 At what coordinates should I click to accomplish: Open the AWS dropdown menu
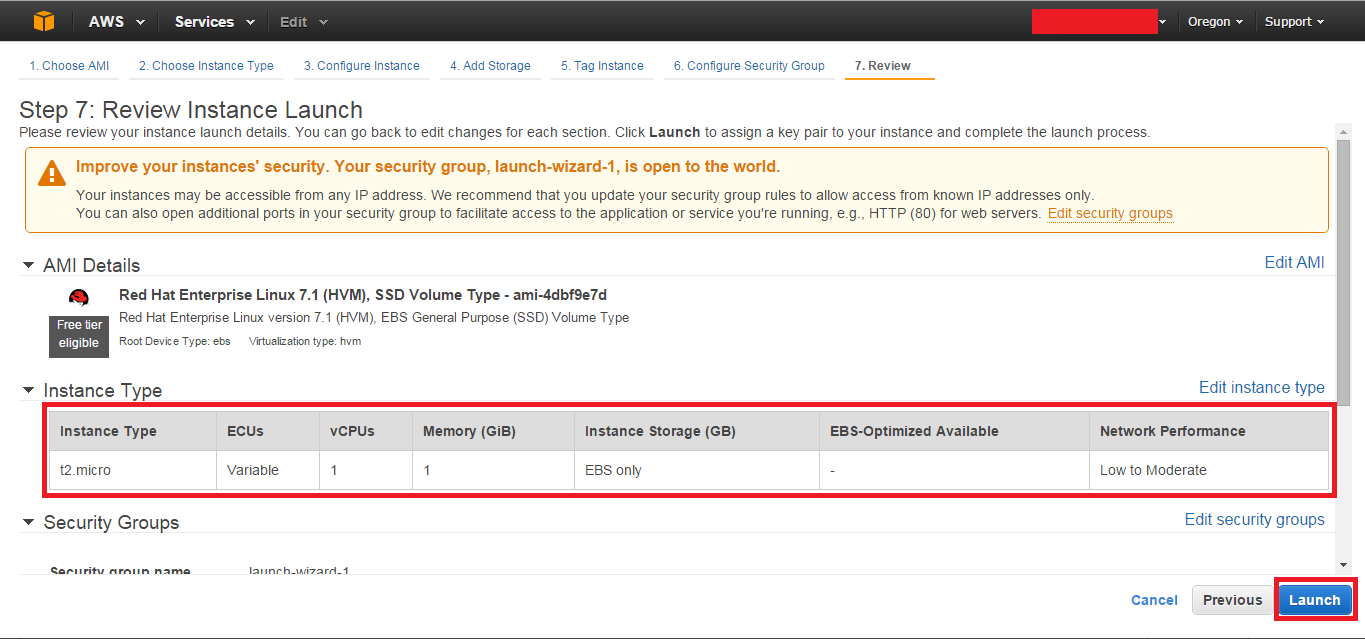[116, 21]
